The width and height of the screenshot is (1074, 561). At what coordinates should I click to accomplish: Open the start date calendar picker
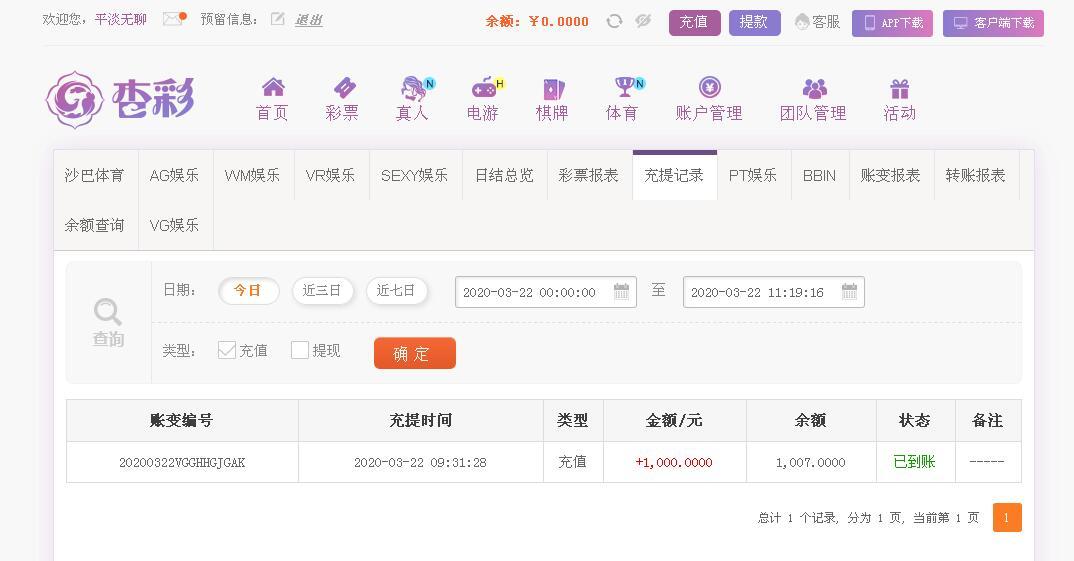coord(621,291)
